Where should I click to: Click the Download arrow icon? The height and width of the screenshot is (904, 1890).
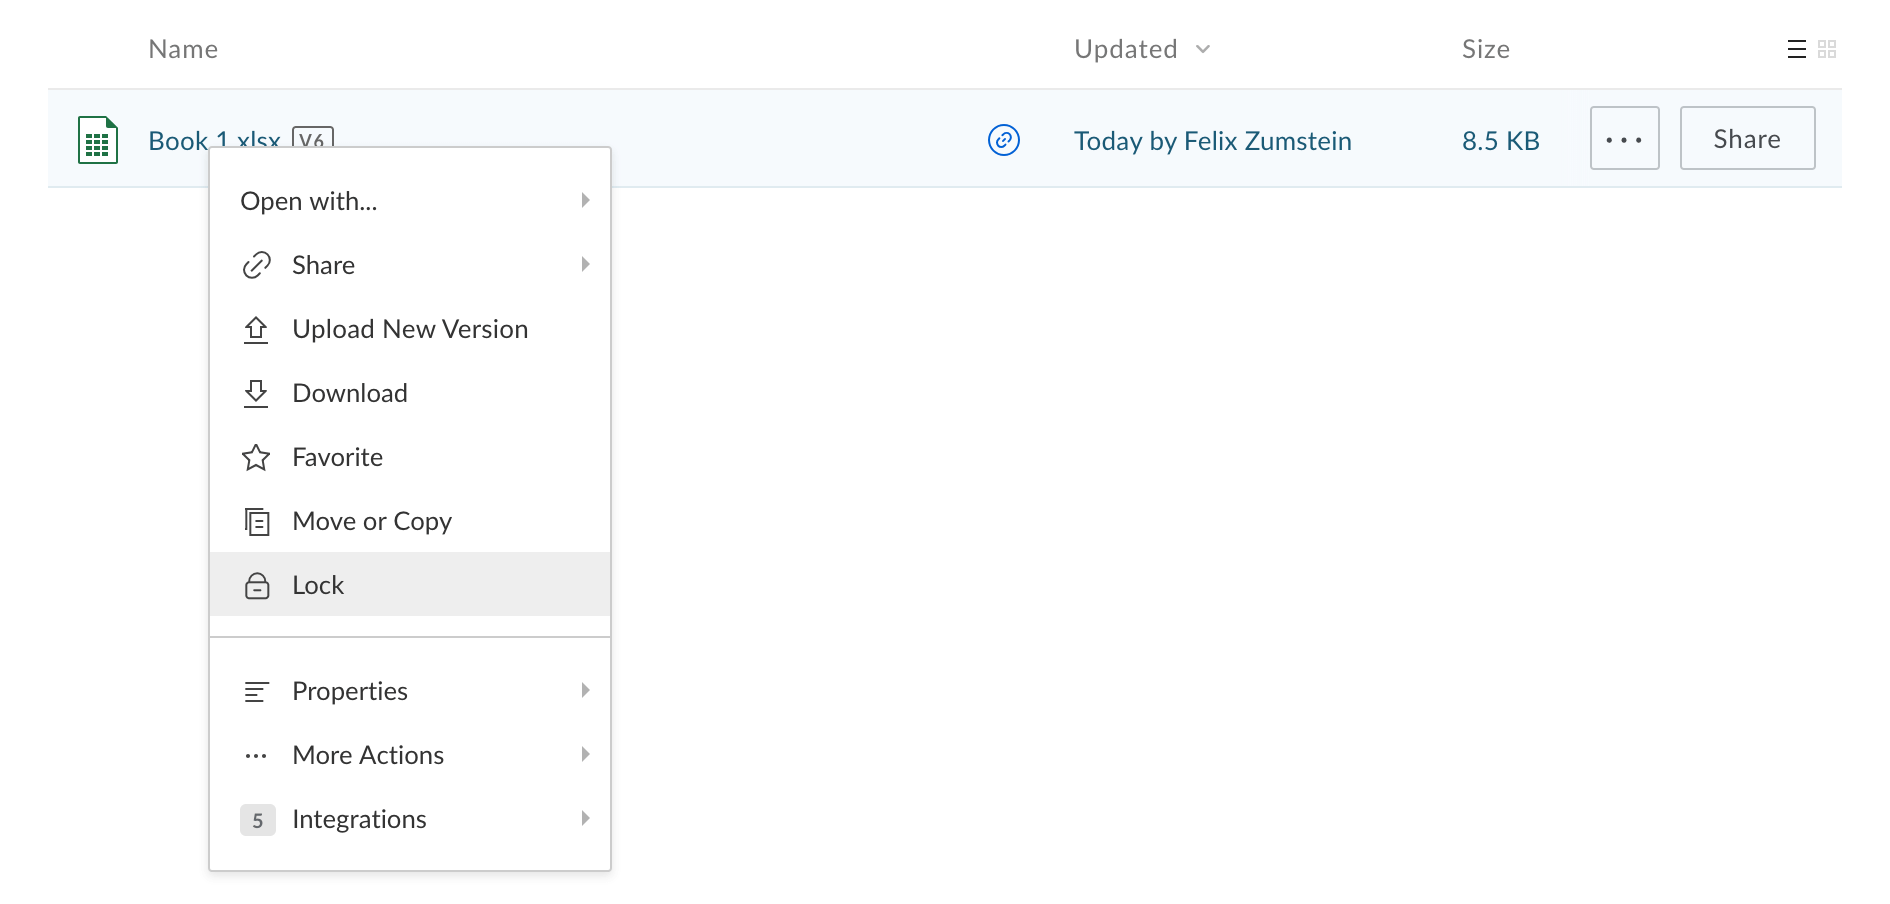[256, 393]
